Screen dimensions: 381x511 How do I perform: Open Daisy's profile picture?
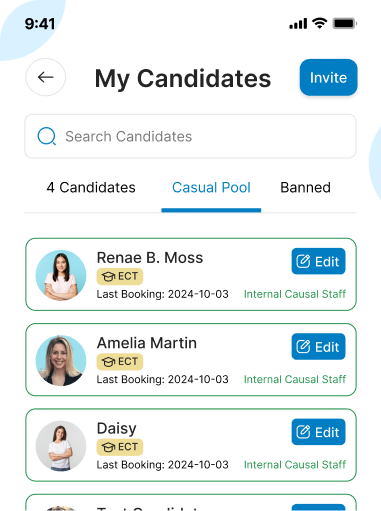[61, 446]
